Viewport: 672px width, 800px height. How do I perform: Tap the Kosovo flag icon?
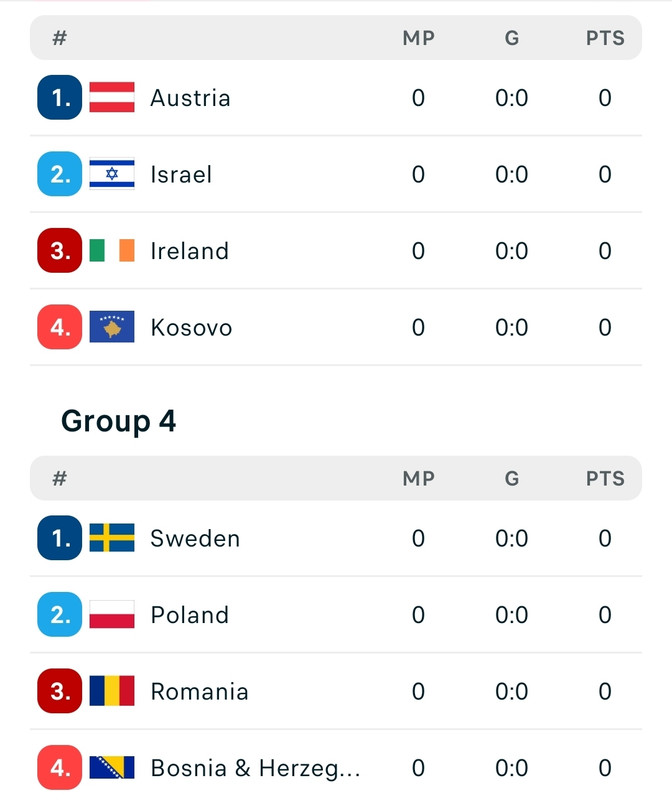tap(112, 327)
